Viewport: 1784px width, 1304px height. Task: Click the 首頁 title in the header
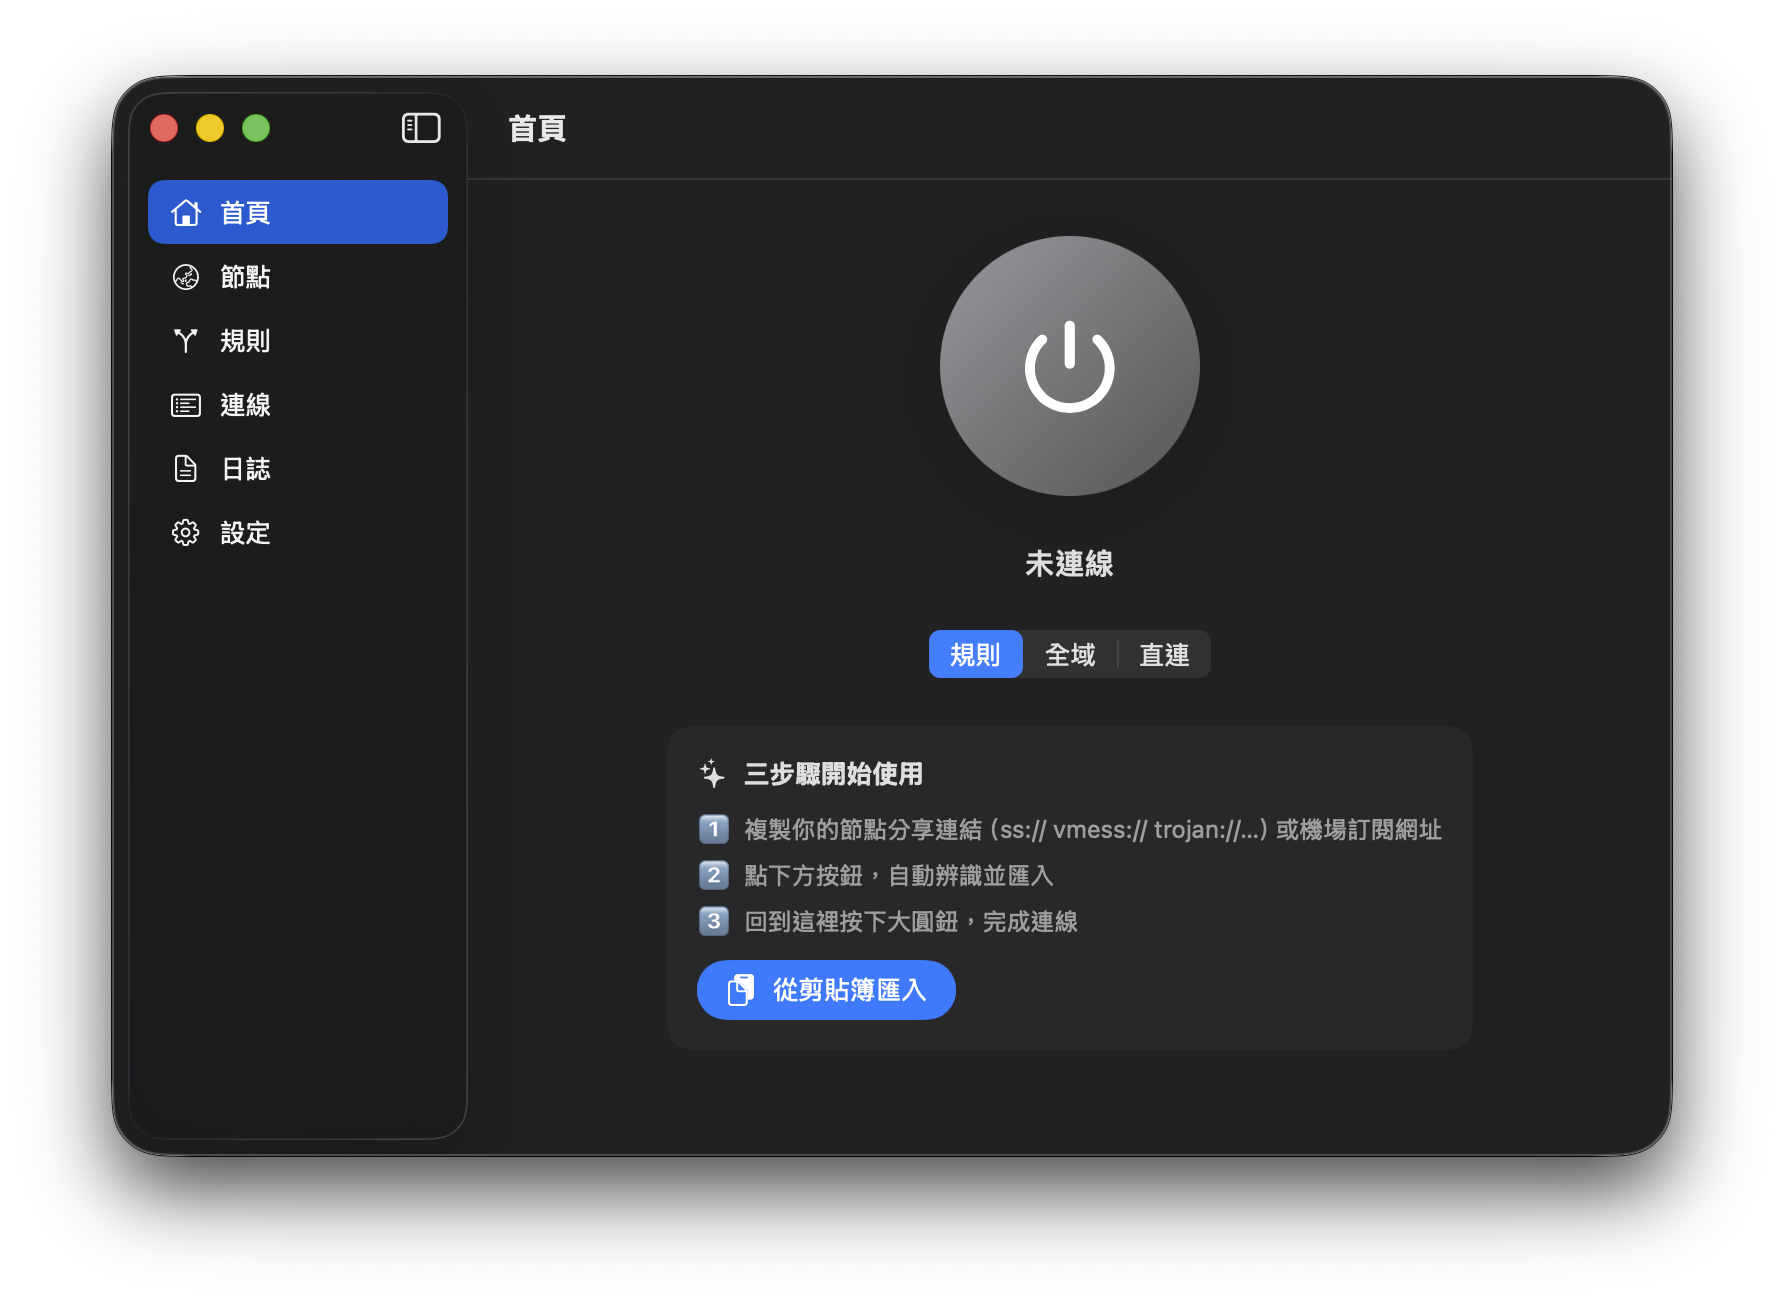(x=537, y=129)
